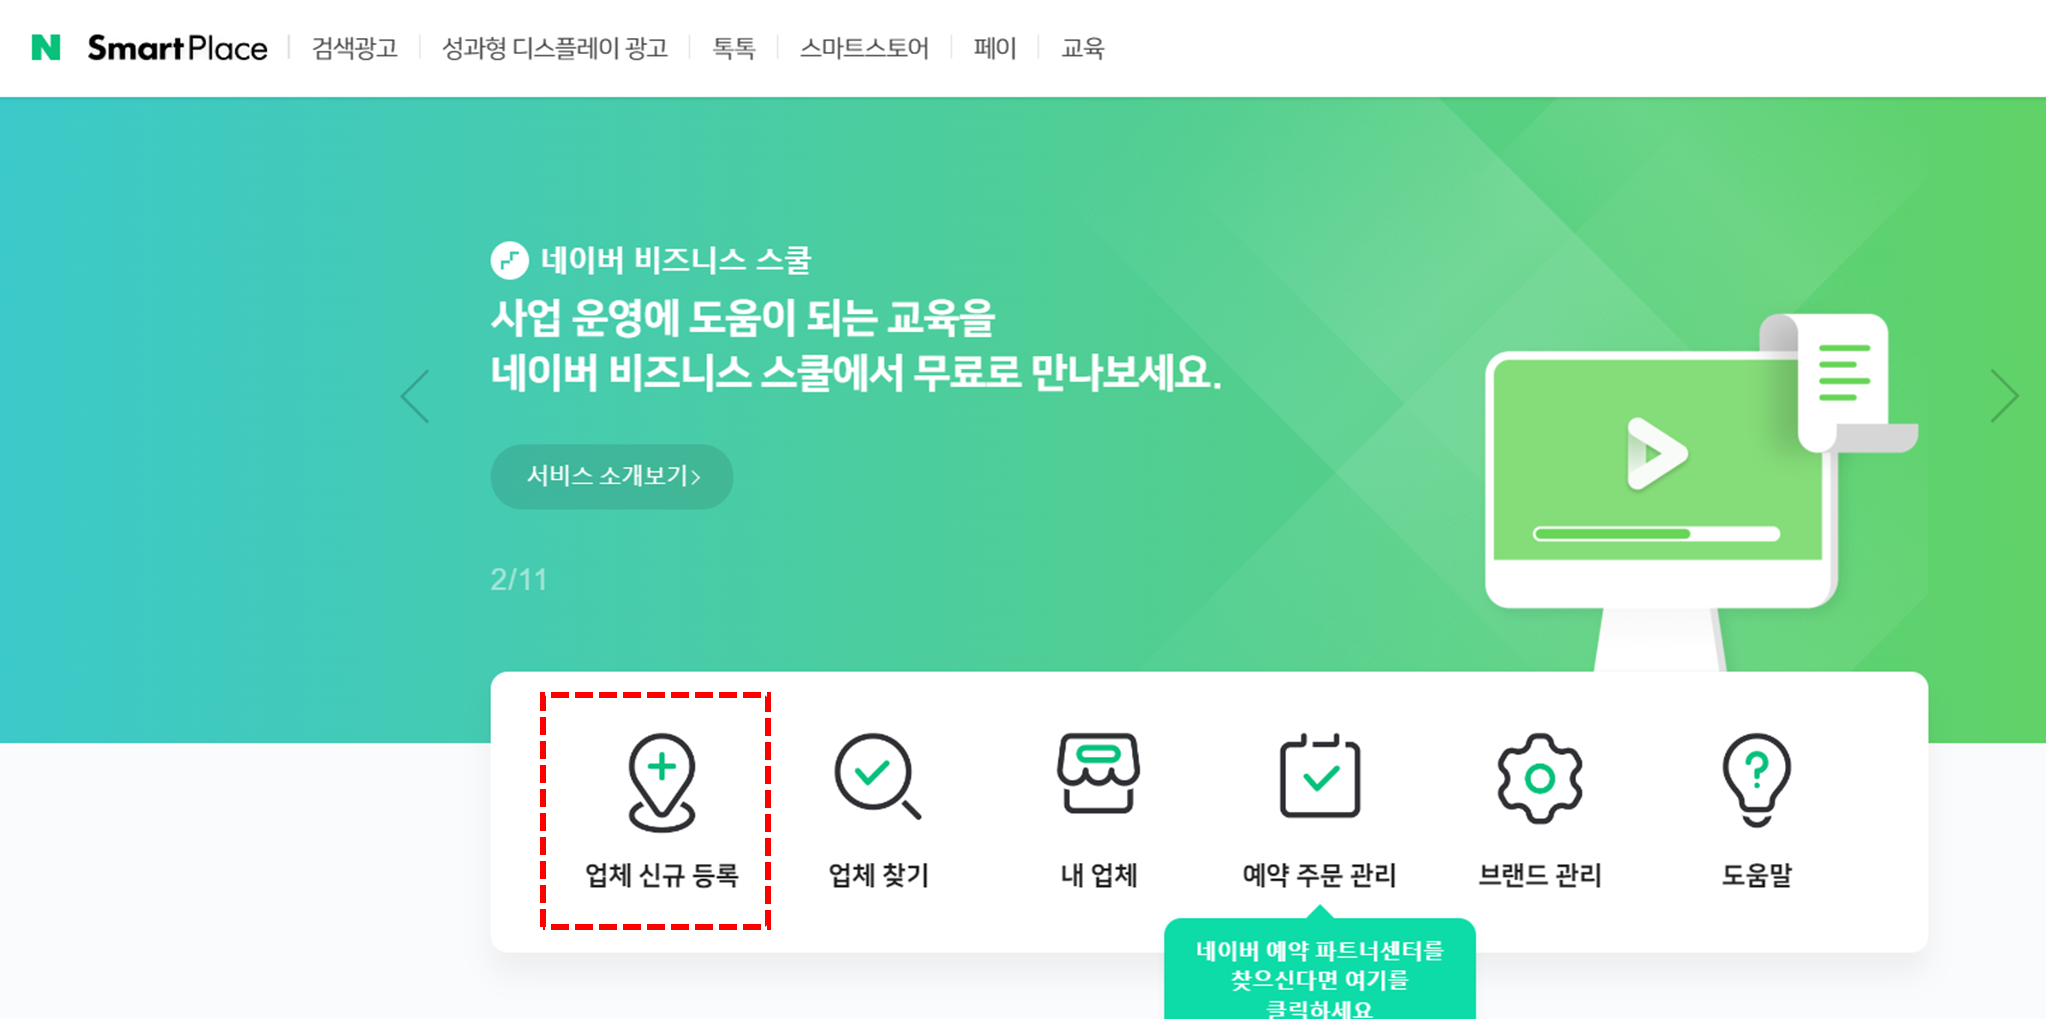Screen dimensions: 2046x1019
Task: Open 예약 주문 관리 calendar icon
Action: coord(1319,776)
